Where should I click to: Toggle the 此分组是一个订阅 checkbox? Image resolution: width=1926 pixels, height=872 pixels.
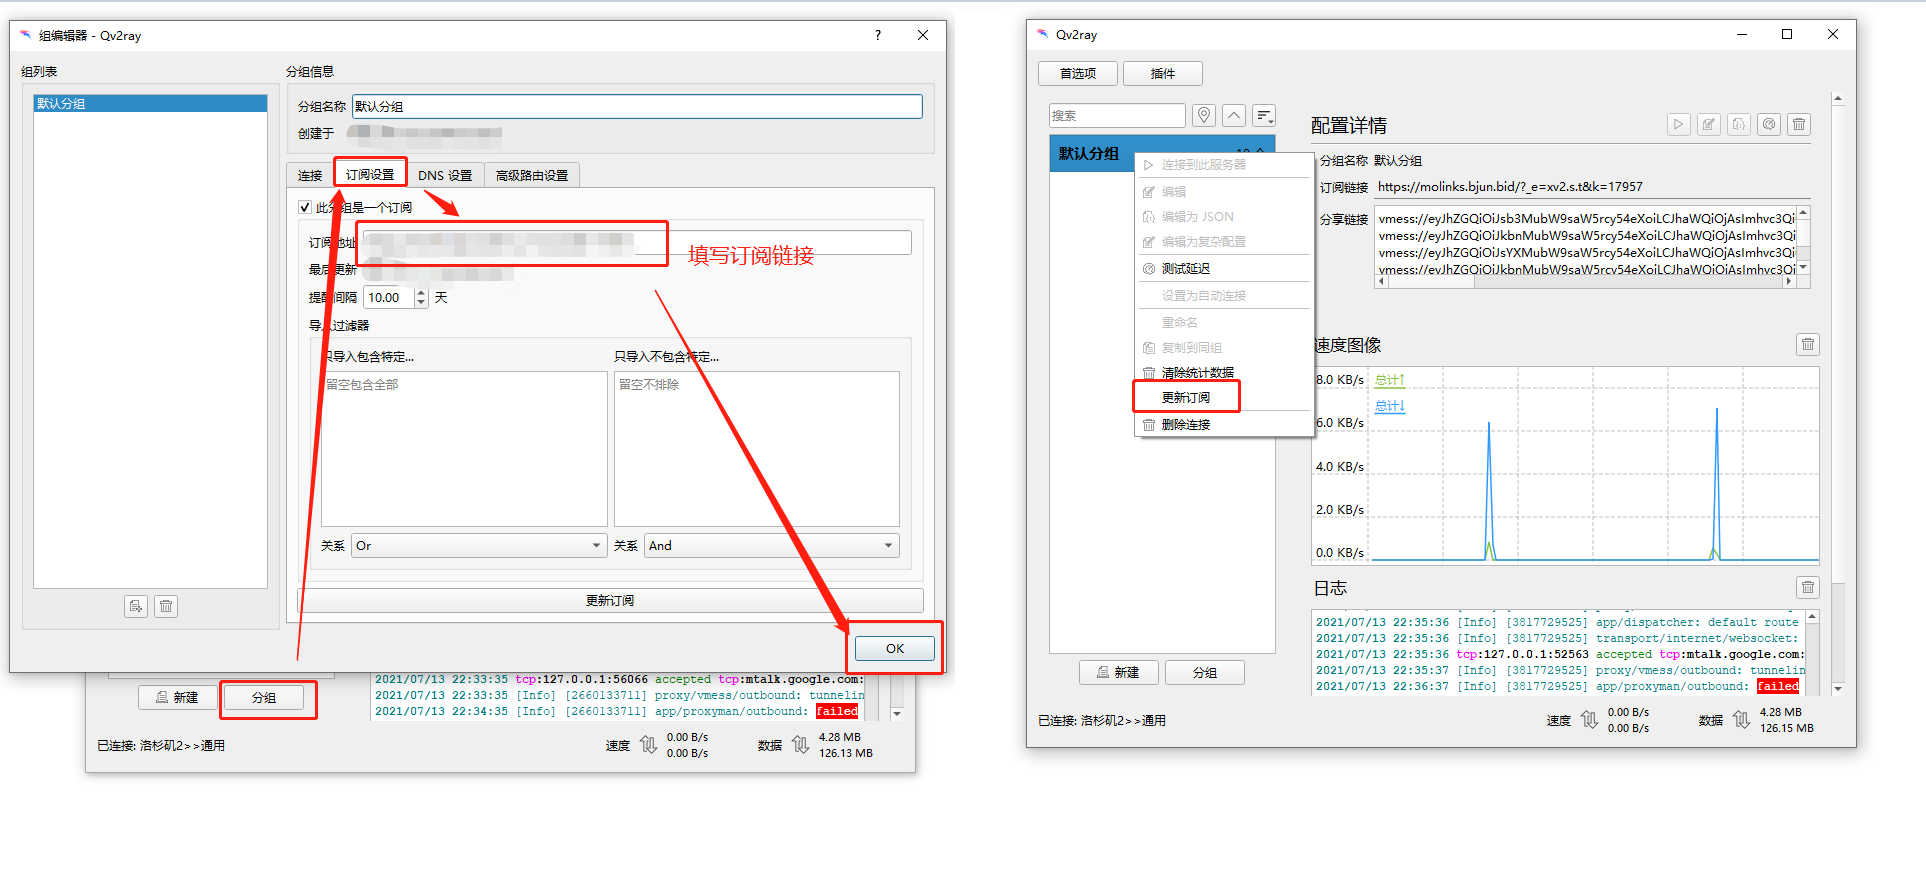(305, 208)
